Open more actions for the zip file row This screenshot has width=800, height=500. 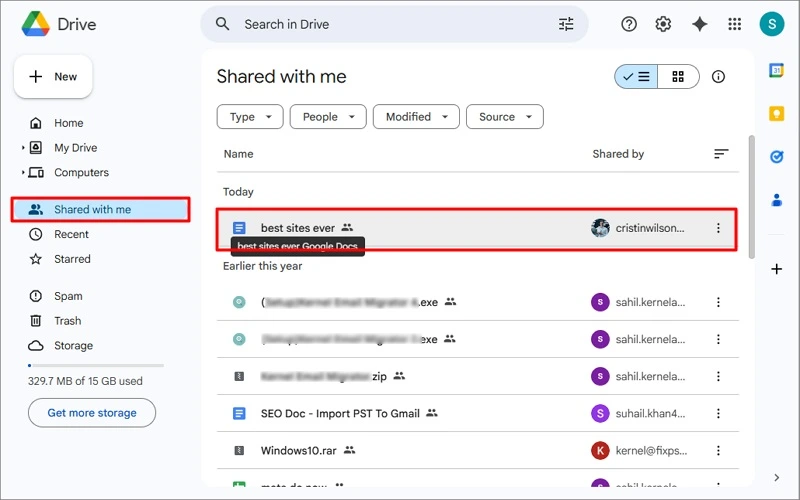pyautogui.click(x=718, y=377)
